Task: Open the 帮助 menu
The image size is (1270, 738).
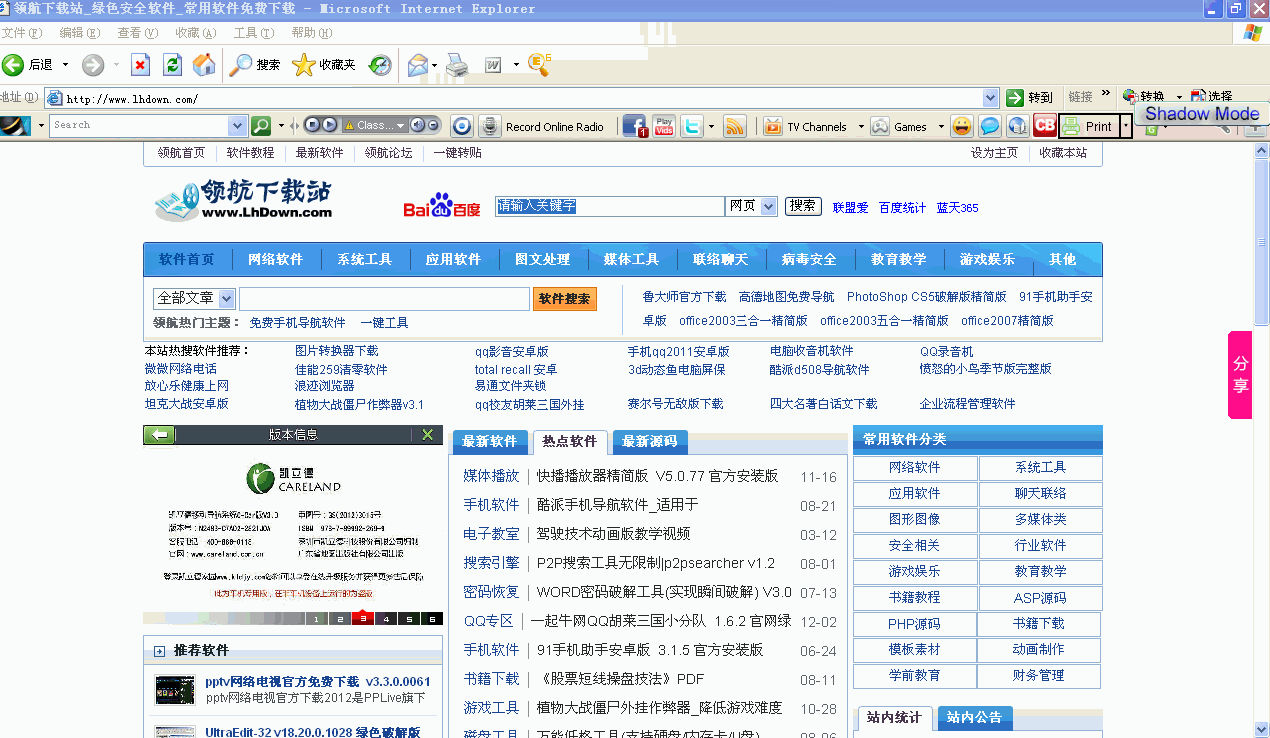Action: 311,33
